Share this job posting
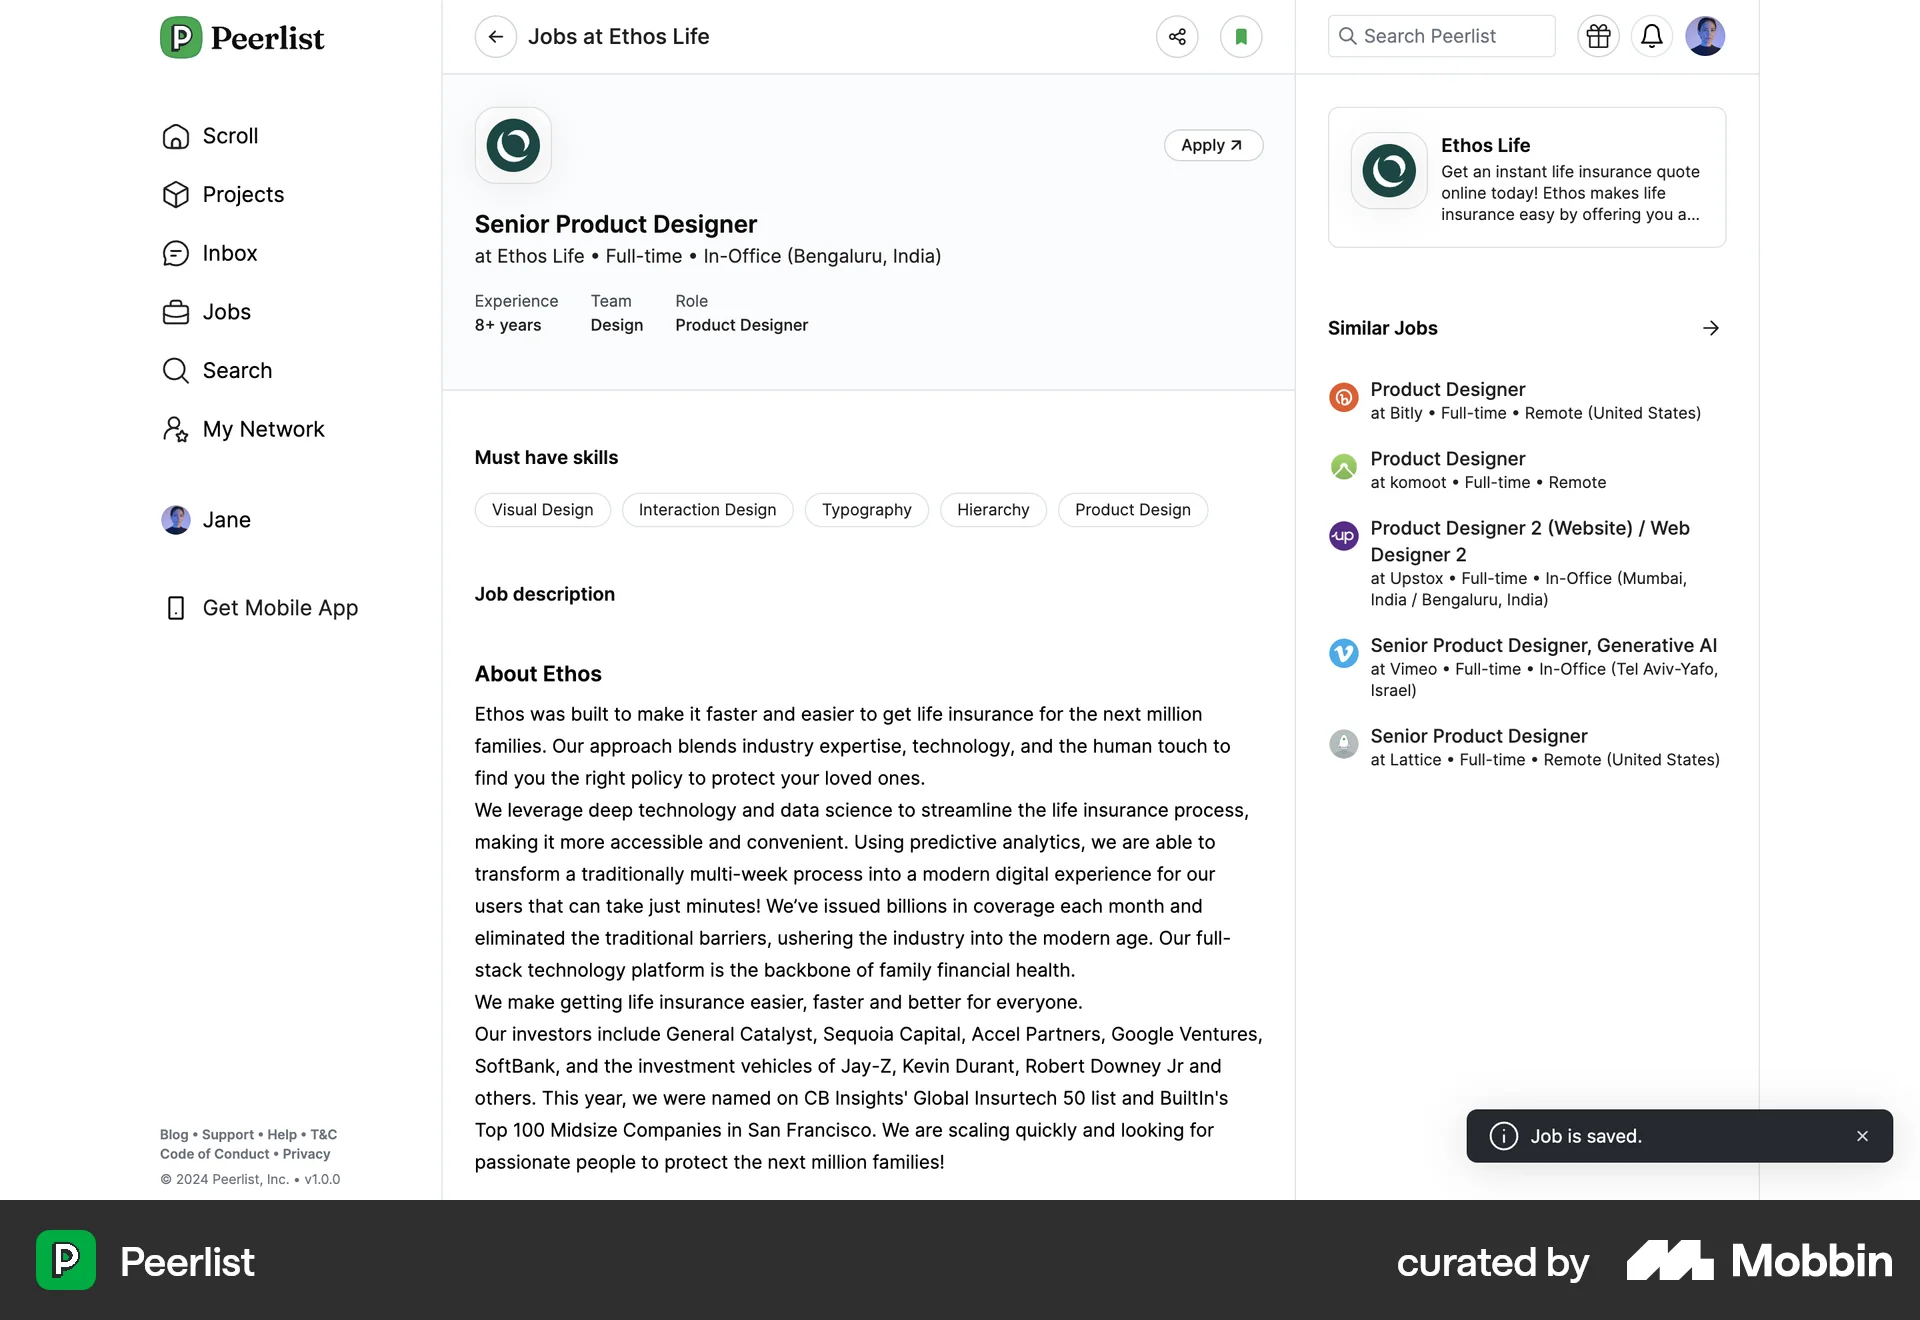The height and width of the screenshot is (1320, 1920). click(x=1176, y=36)
